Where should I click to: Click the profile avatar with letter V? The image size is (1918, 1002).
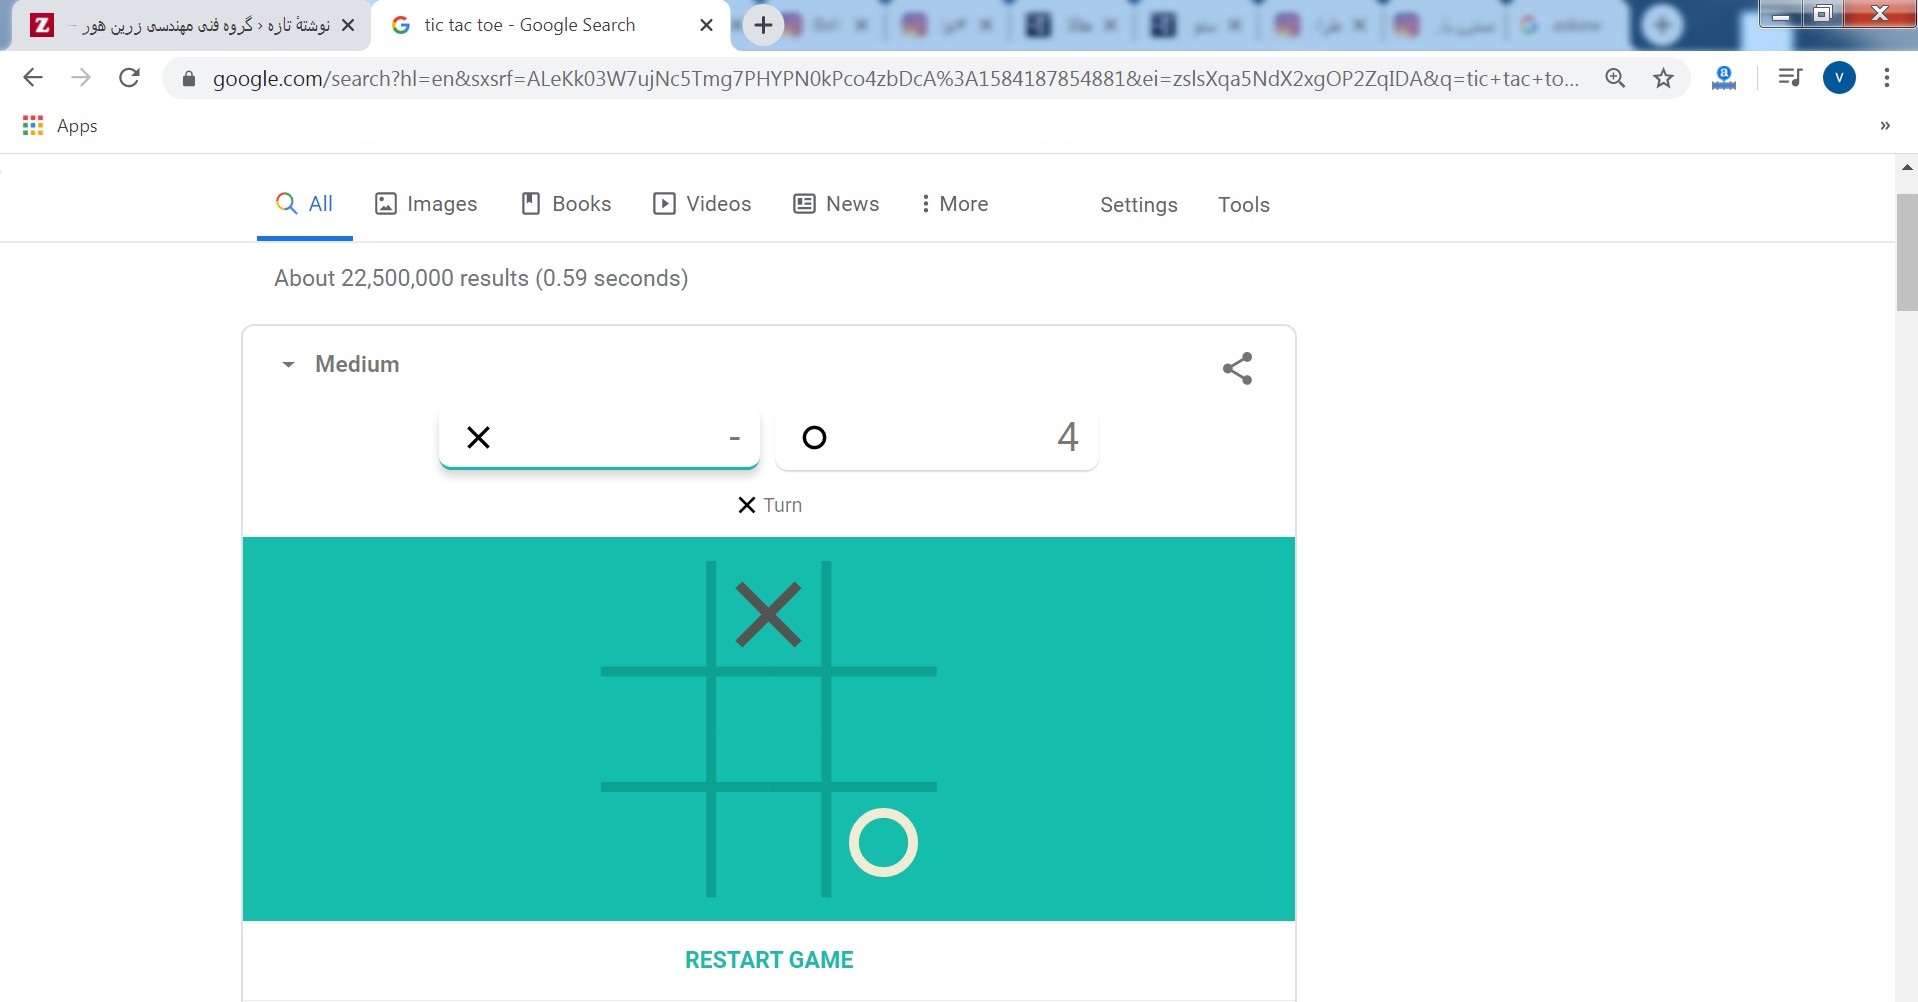[x=1839, y=78]
